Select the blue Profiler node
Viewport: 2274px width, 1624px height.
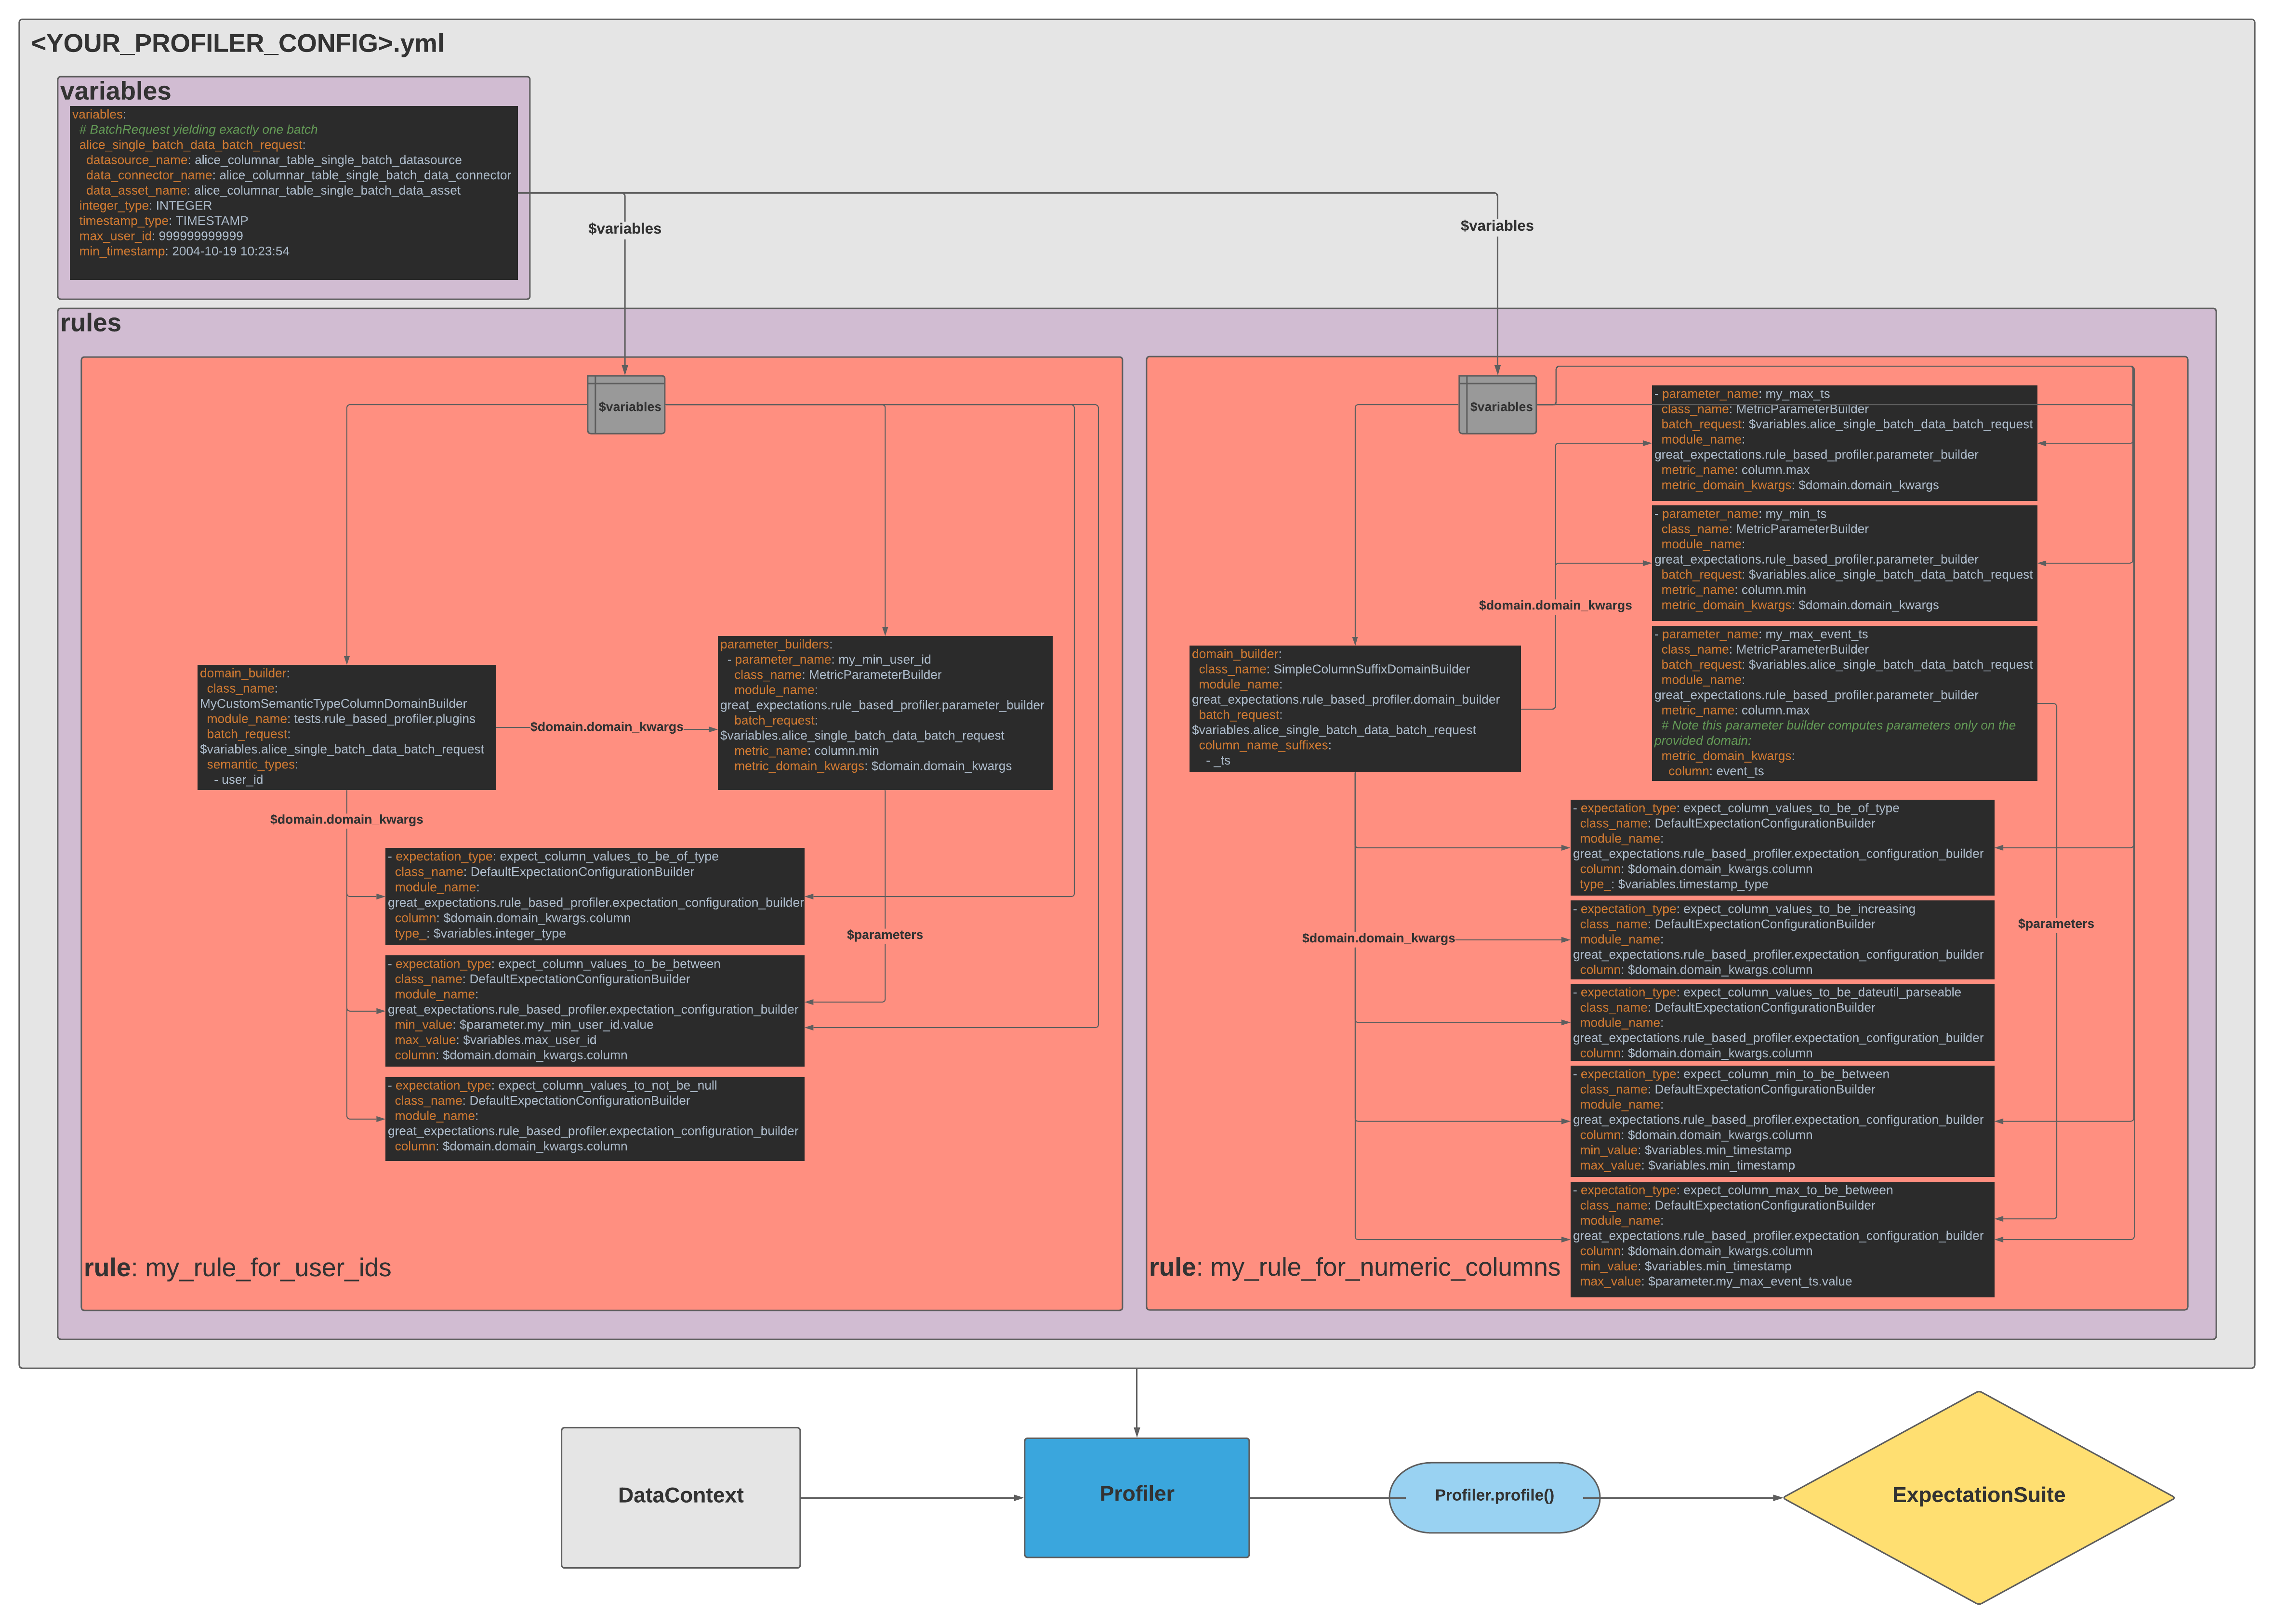[x=1136, y=1495]
